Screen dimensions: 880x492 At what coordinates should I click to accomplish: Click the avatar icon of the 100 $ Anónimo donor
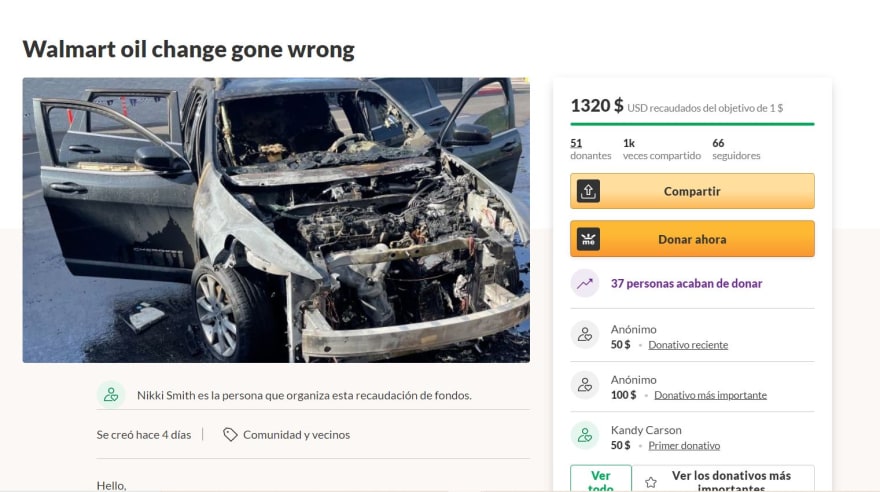click(585, 385)
